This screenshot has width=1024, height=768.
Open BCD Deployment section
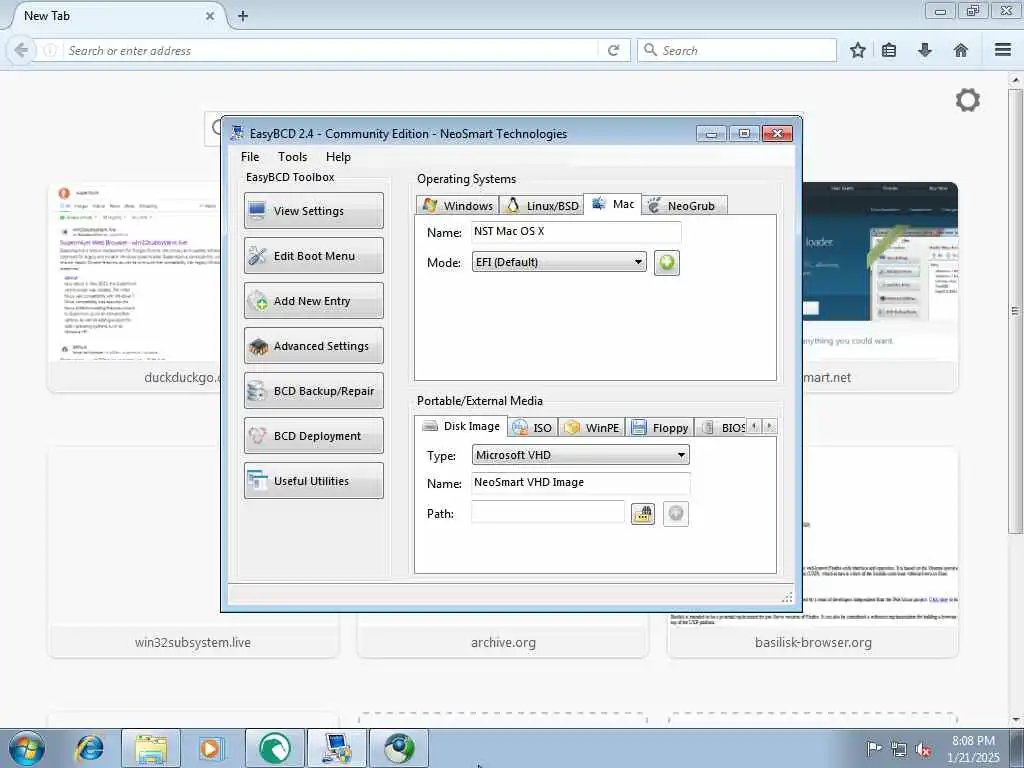pos(313,436)
